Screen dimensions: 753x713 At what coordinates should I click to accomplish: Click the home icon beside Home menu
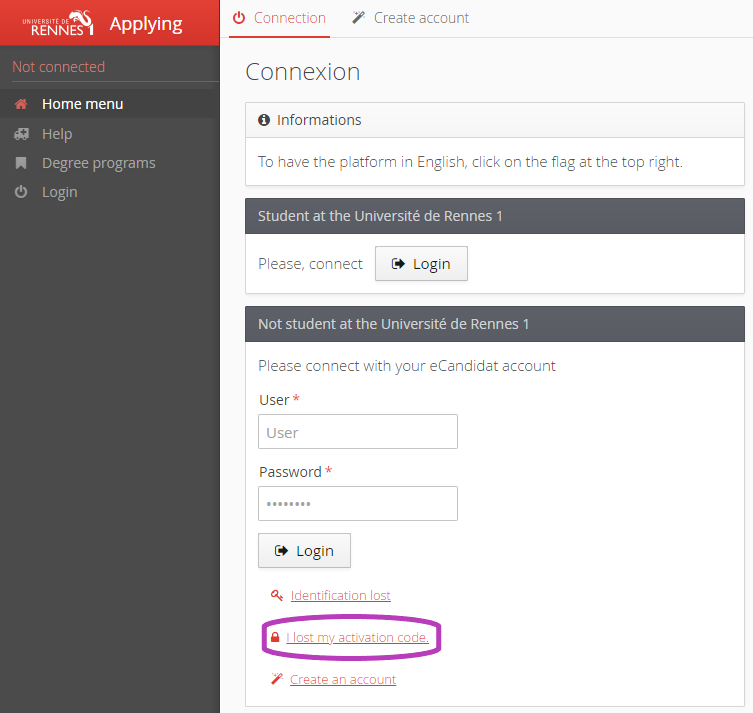21,104
